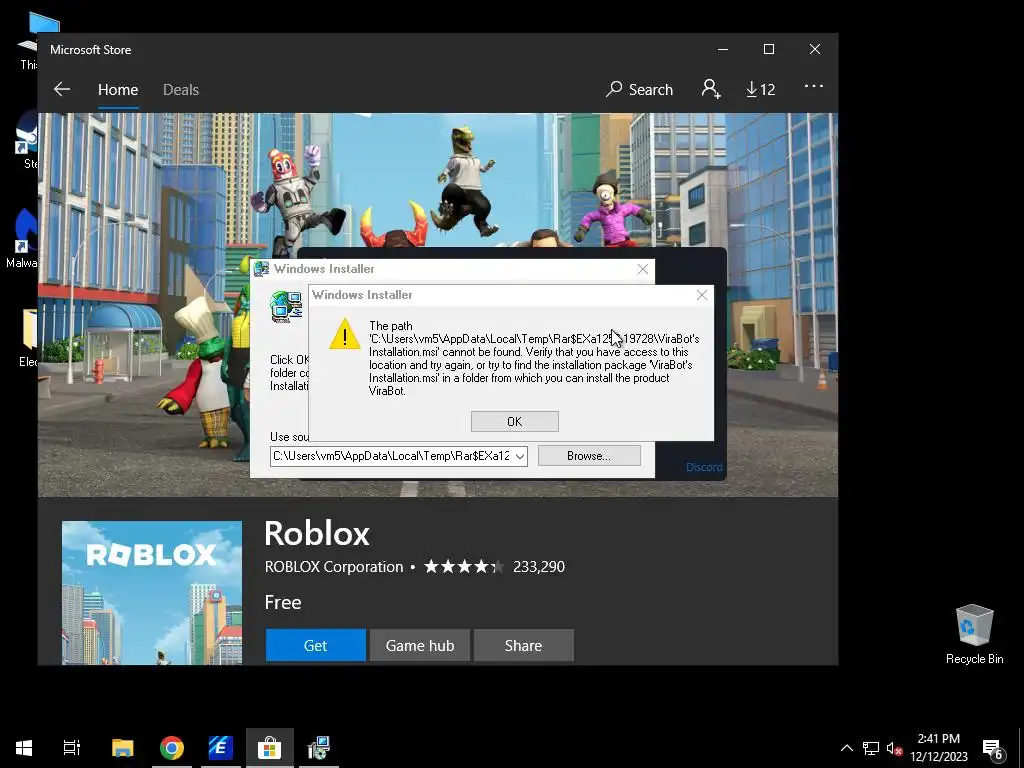Show hidden system tray icons
Viewport: 1024px width, 768px height.
point(846,748)
